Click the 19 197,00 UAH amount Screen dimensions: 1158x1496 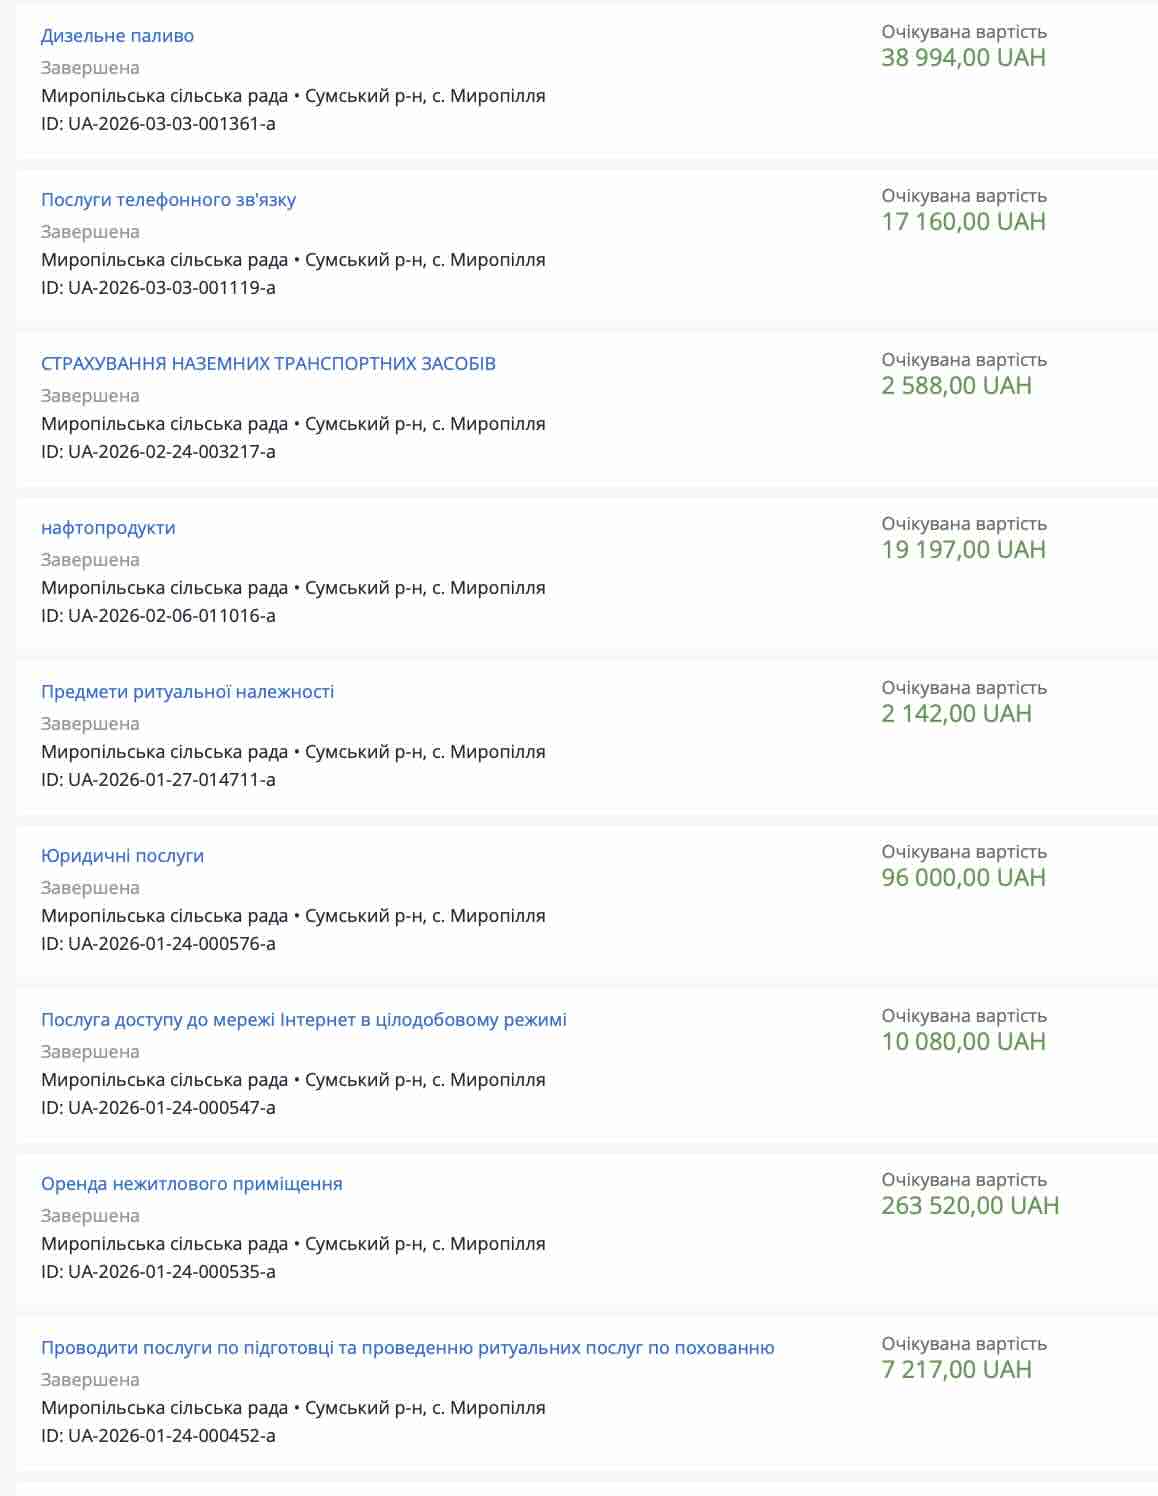tap(963, 550)
